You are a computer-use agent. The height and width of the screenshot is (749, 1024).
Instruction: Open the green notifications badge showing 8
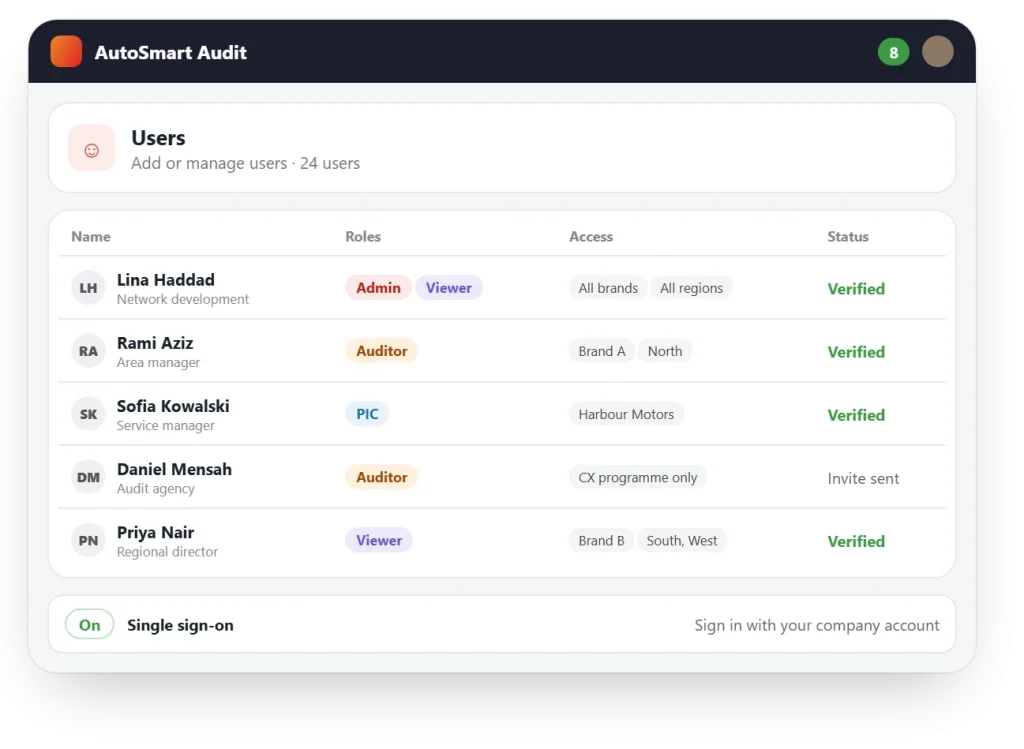click(x=893, y=52)
